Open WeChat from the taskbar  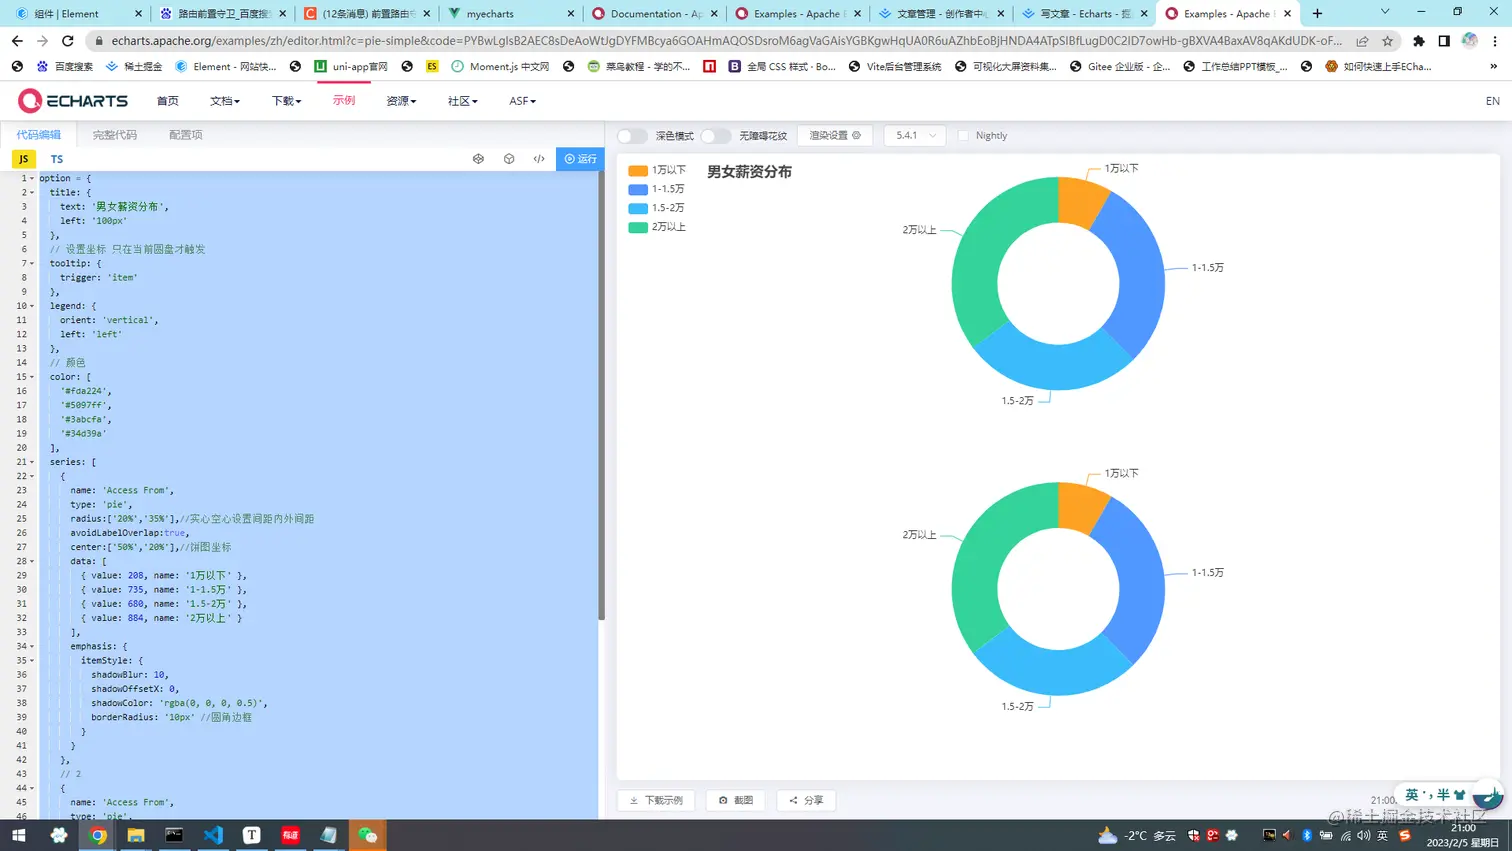point(368,835)
